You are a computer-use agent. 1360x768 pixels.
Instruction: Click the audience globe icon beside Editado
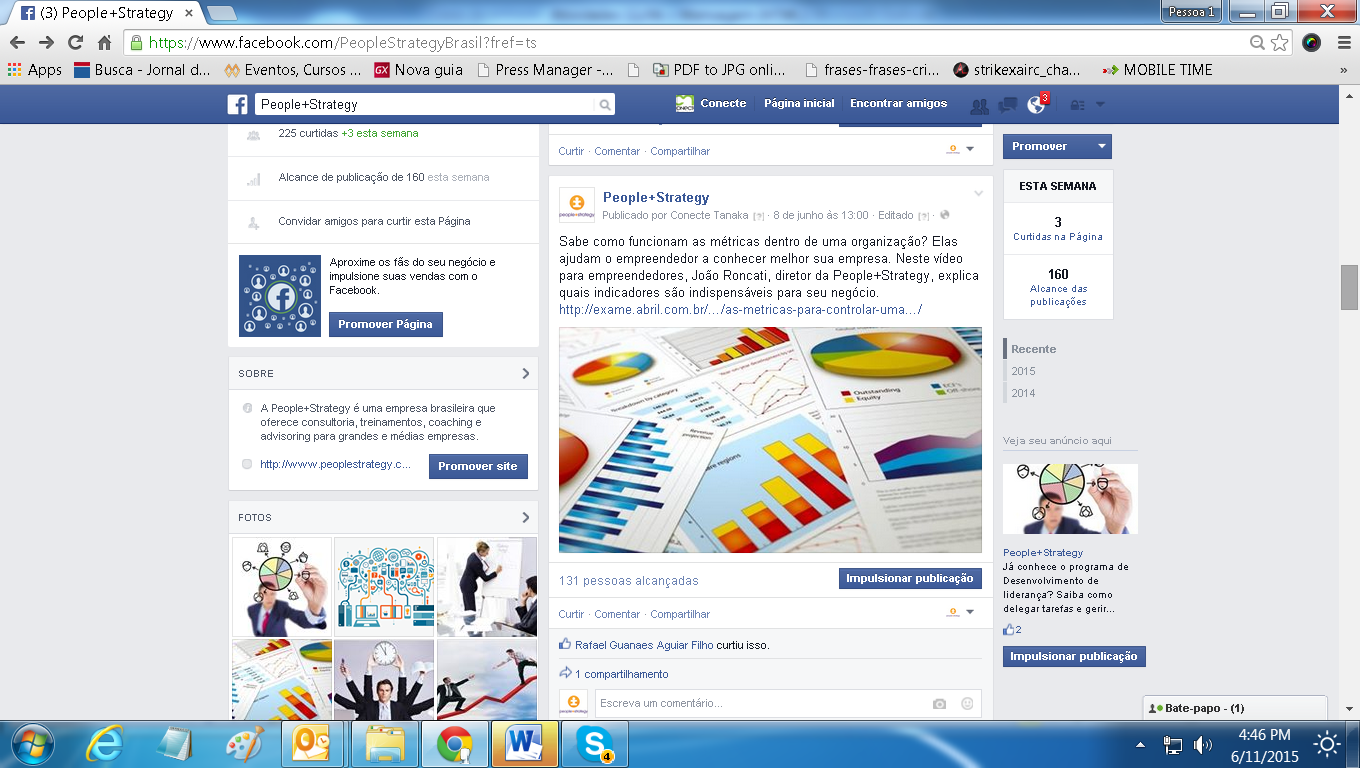(945, 215)
